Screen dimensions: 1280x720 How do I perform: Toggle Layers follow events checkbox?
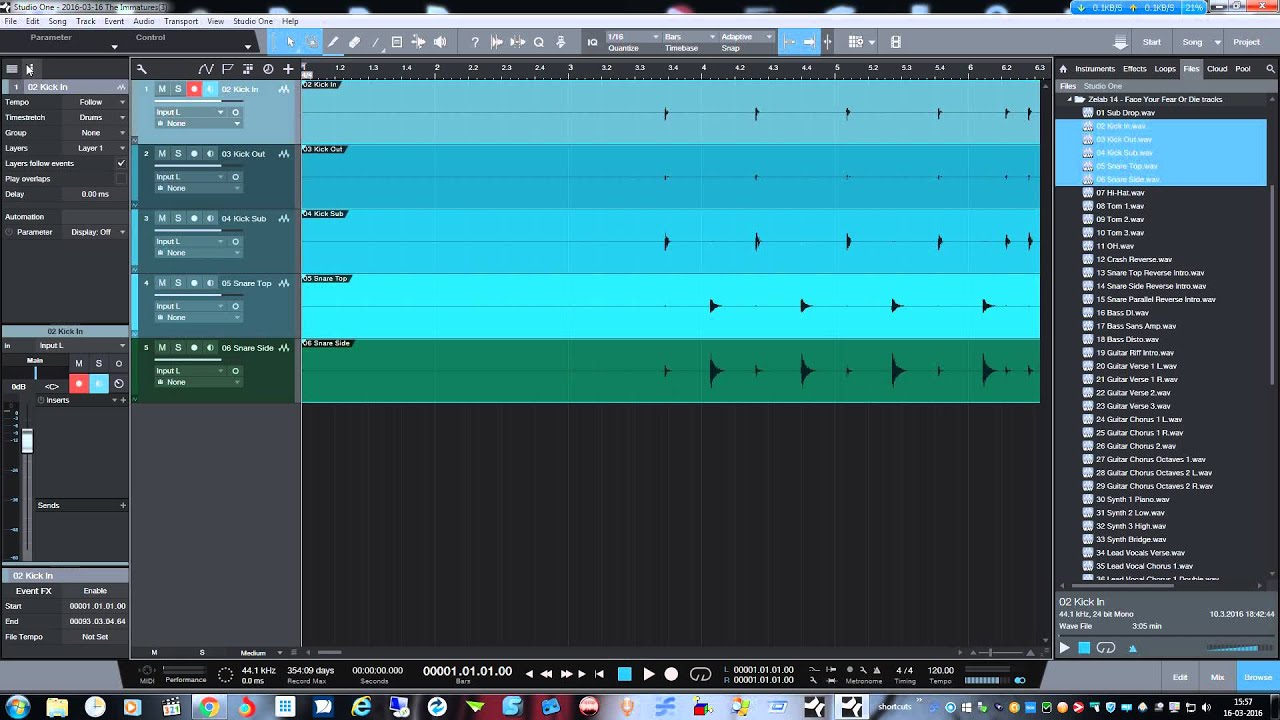(x=121, y=163)
